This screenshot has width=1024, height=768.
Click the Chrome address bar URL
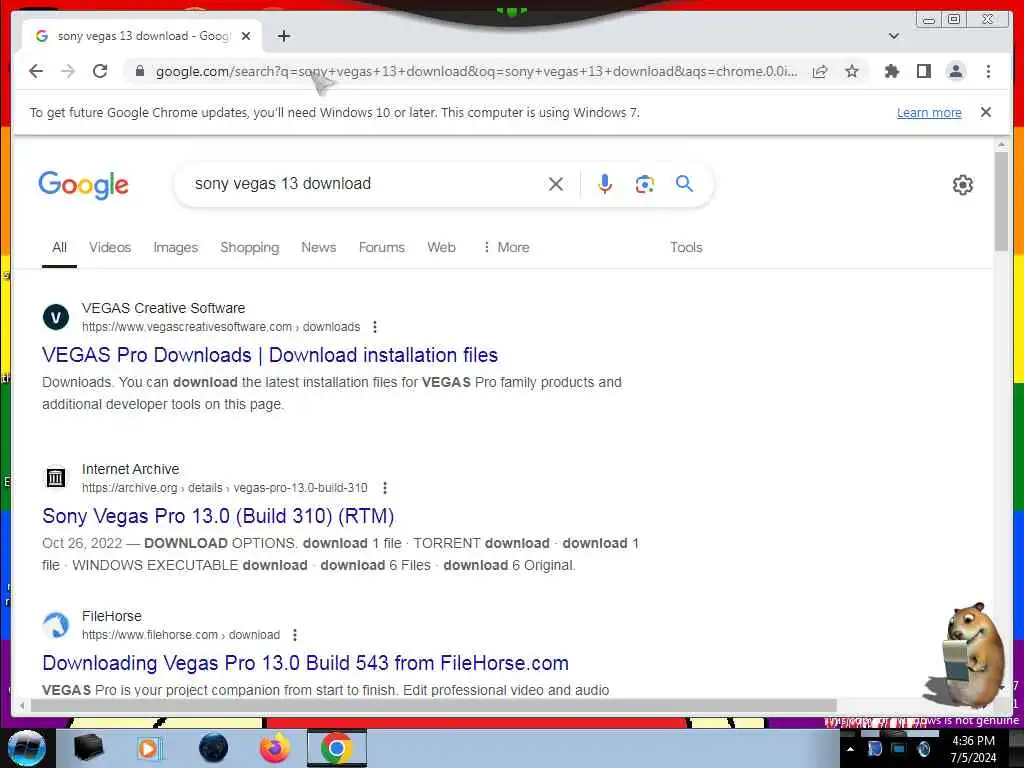[475, 71]
